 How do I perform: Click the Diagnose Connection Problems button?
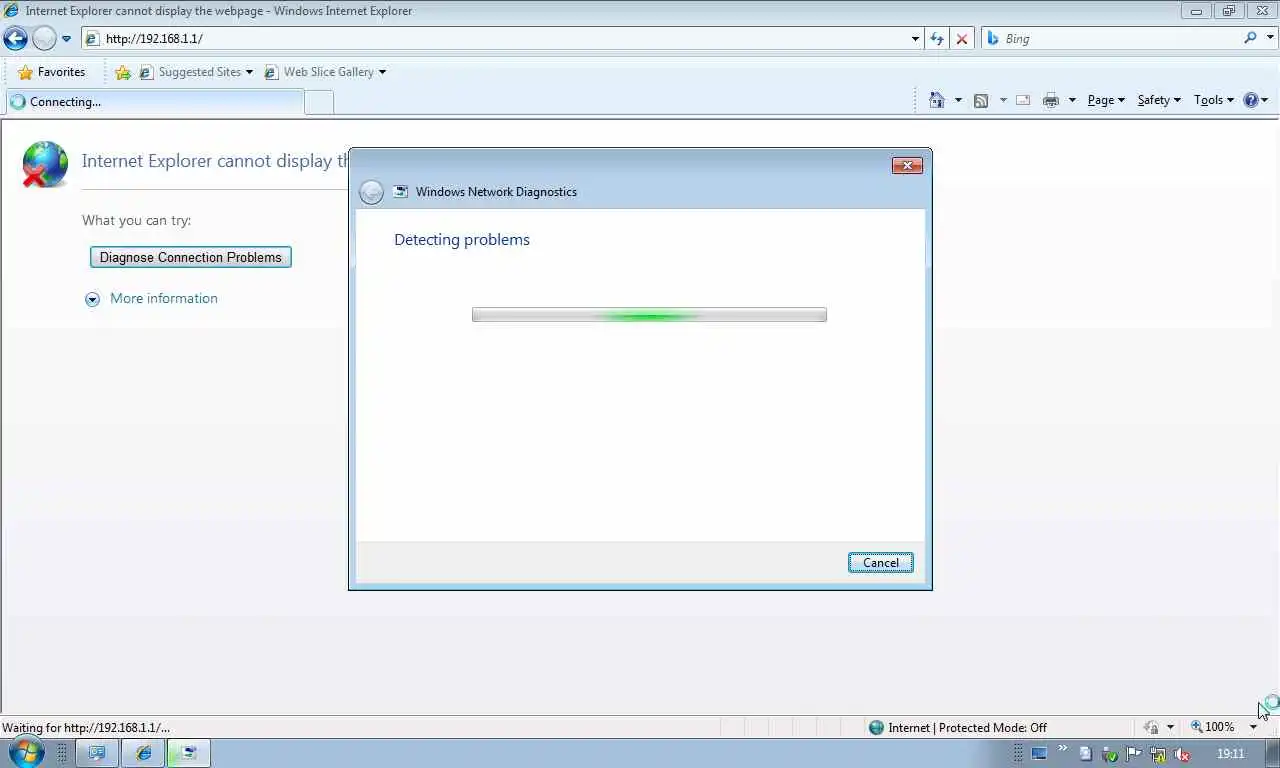tap(191, 257)
